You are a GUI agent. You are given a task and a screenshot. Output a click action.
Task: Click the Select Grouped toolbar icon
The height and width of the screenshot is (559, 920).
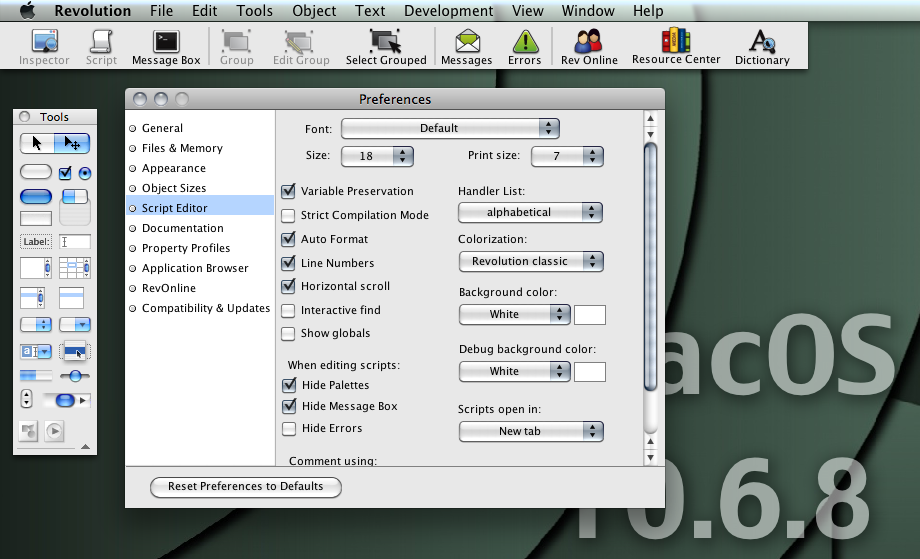click(x=386, y=46)
